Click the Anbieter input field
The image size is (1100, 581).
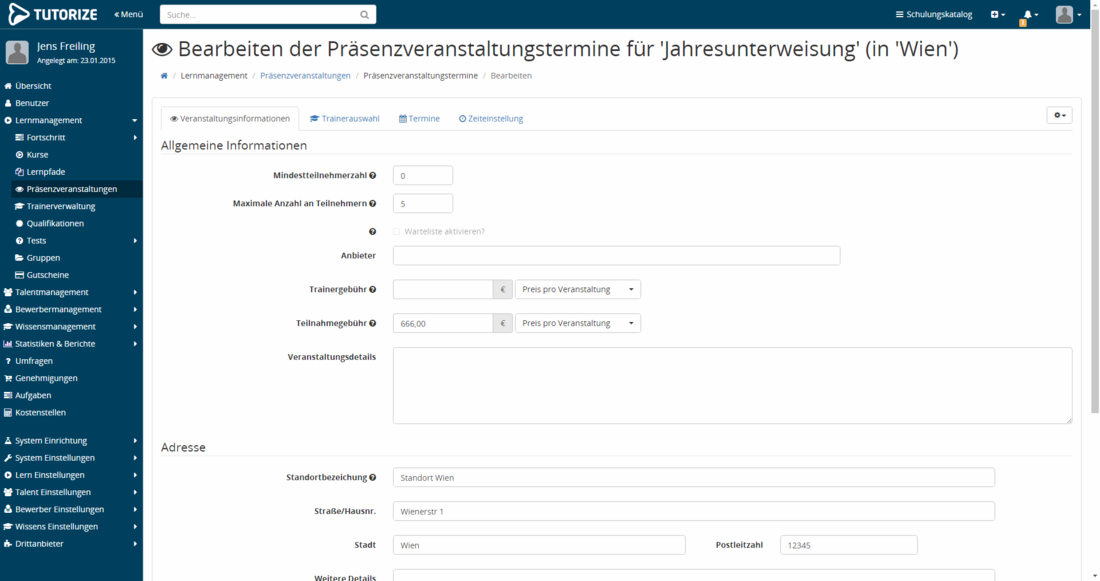pyautogui.click(x=617, y=255)
